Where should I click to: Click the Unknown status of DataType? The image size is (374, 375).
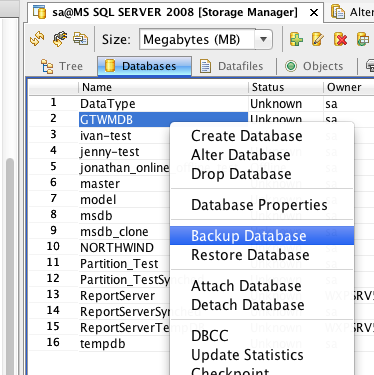point(276,104)
